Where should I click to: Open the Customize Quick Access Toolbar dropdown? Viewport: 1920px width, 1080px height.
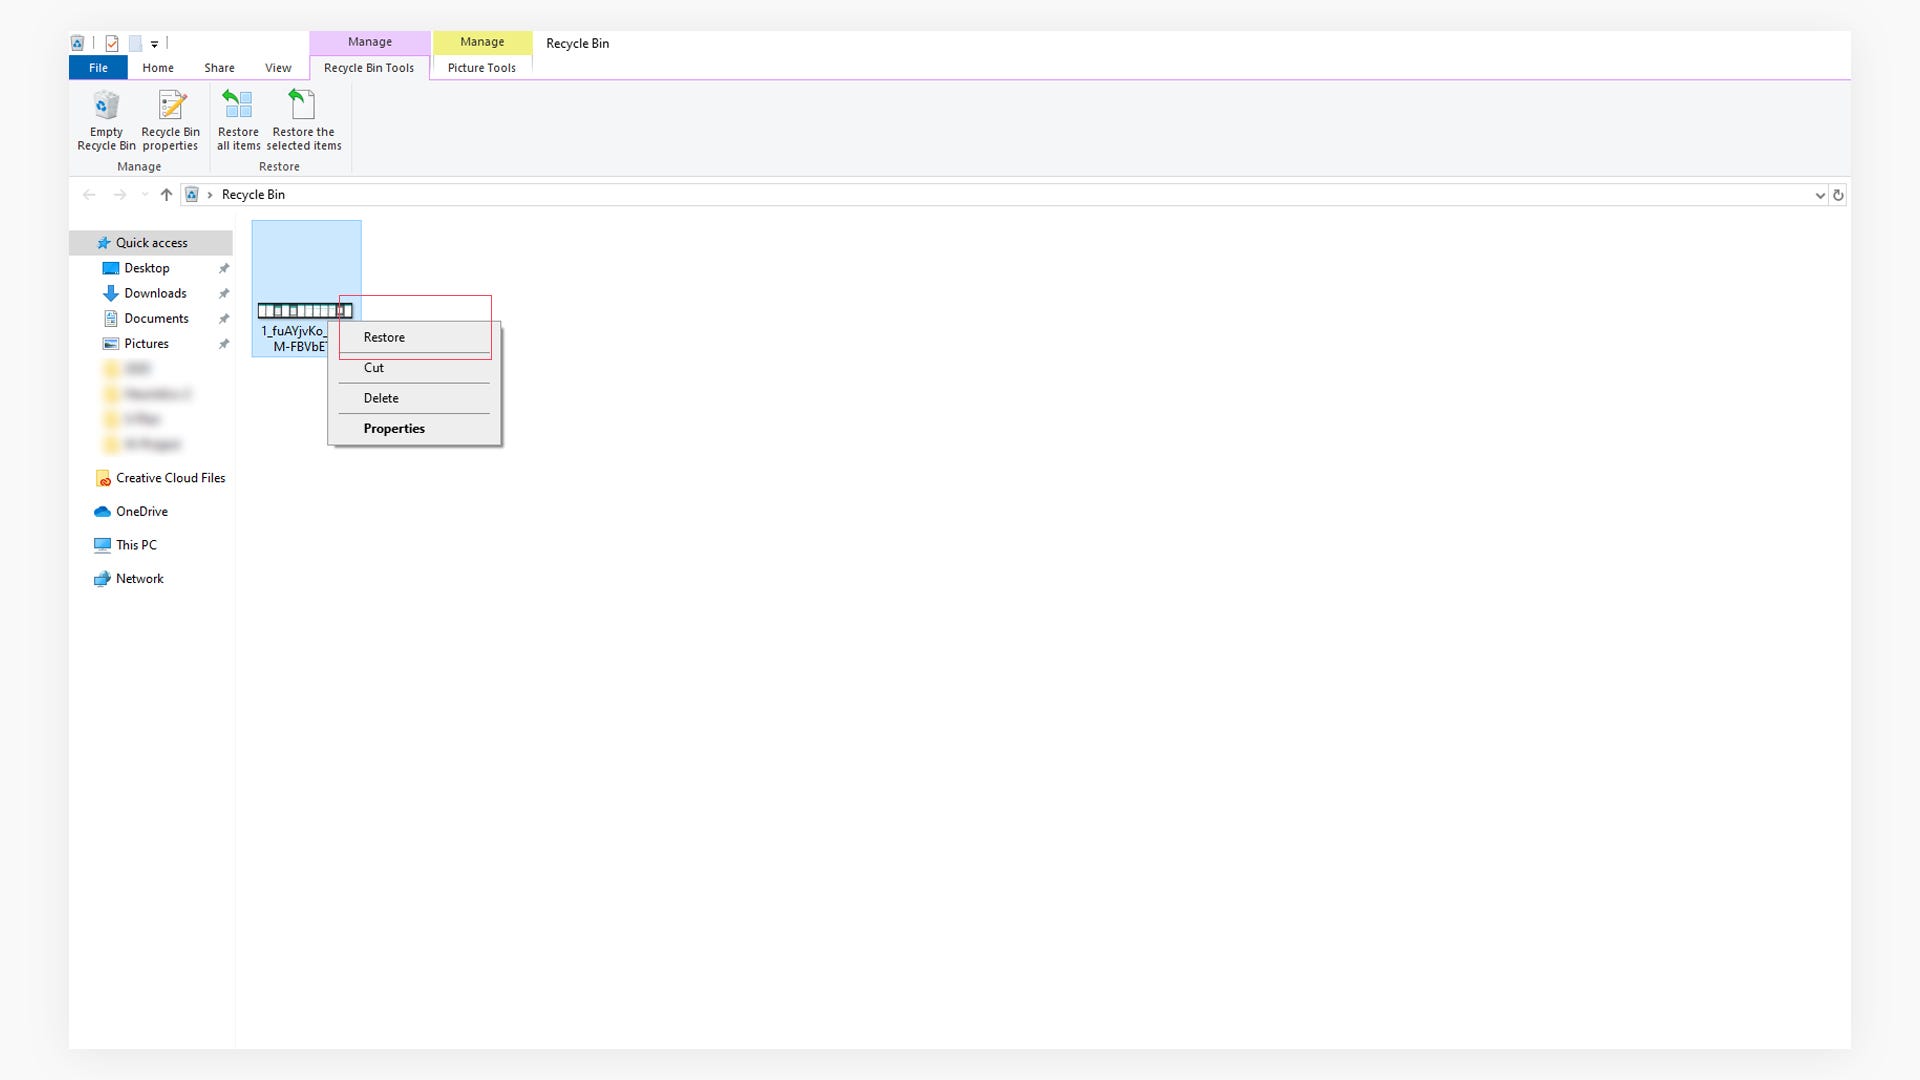[x=154, y=44]
